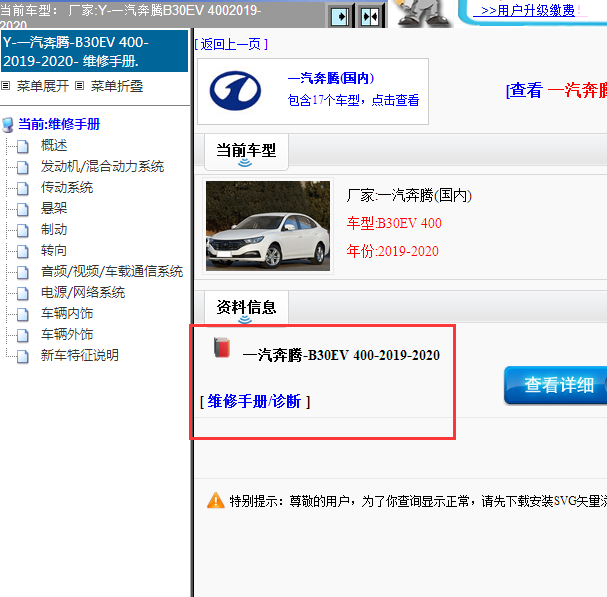Select the 资料信息 tab

coord(246,309)
